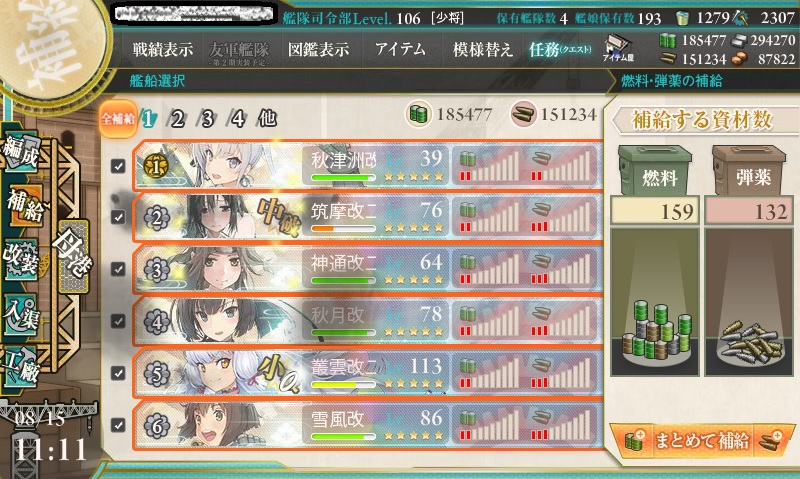Image resolution: width=800 pixels, height=479 pixels.
Task: Return to 母港 home port button
Action: coord(74,257)
